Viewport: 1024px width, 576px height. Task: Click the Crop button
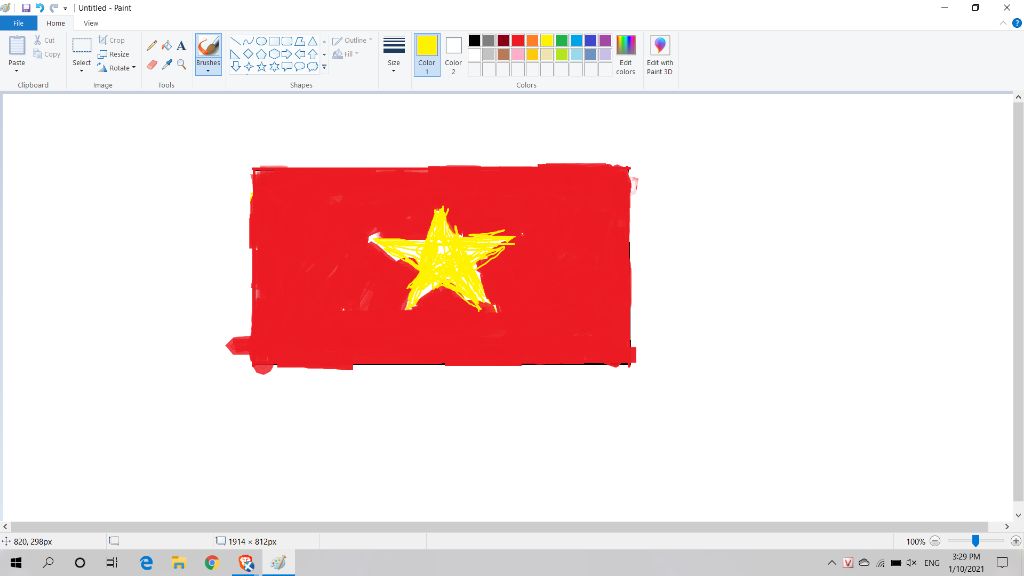[x=111, y=40]
